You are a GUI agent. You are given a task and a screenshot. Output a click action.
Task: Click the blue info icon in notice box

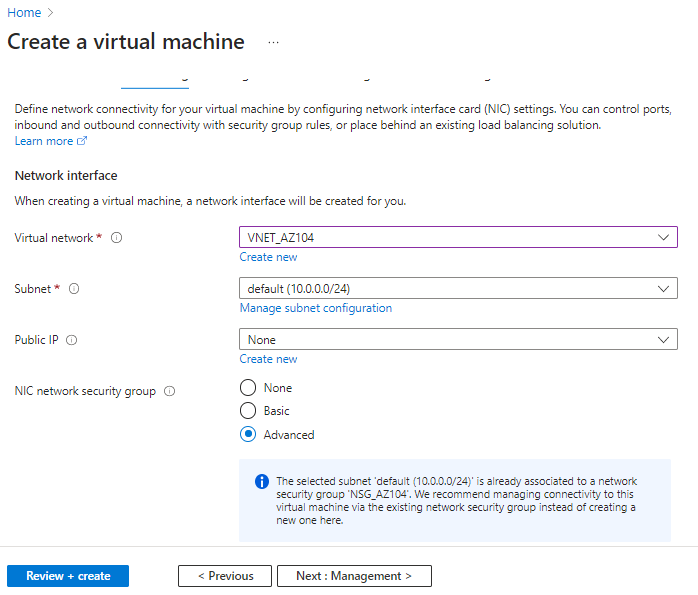point(262,482)
